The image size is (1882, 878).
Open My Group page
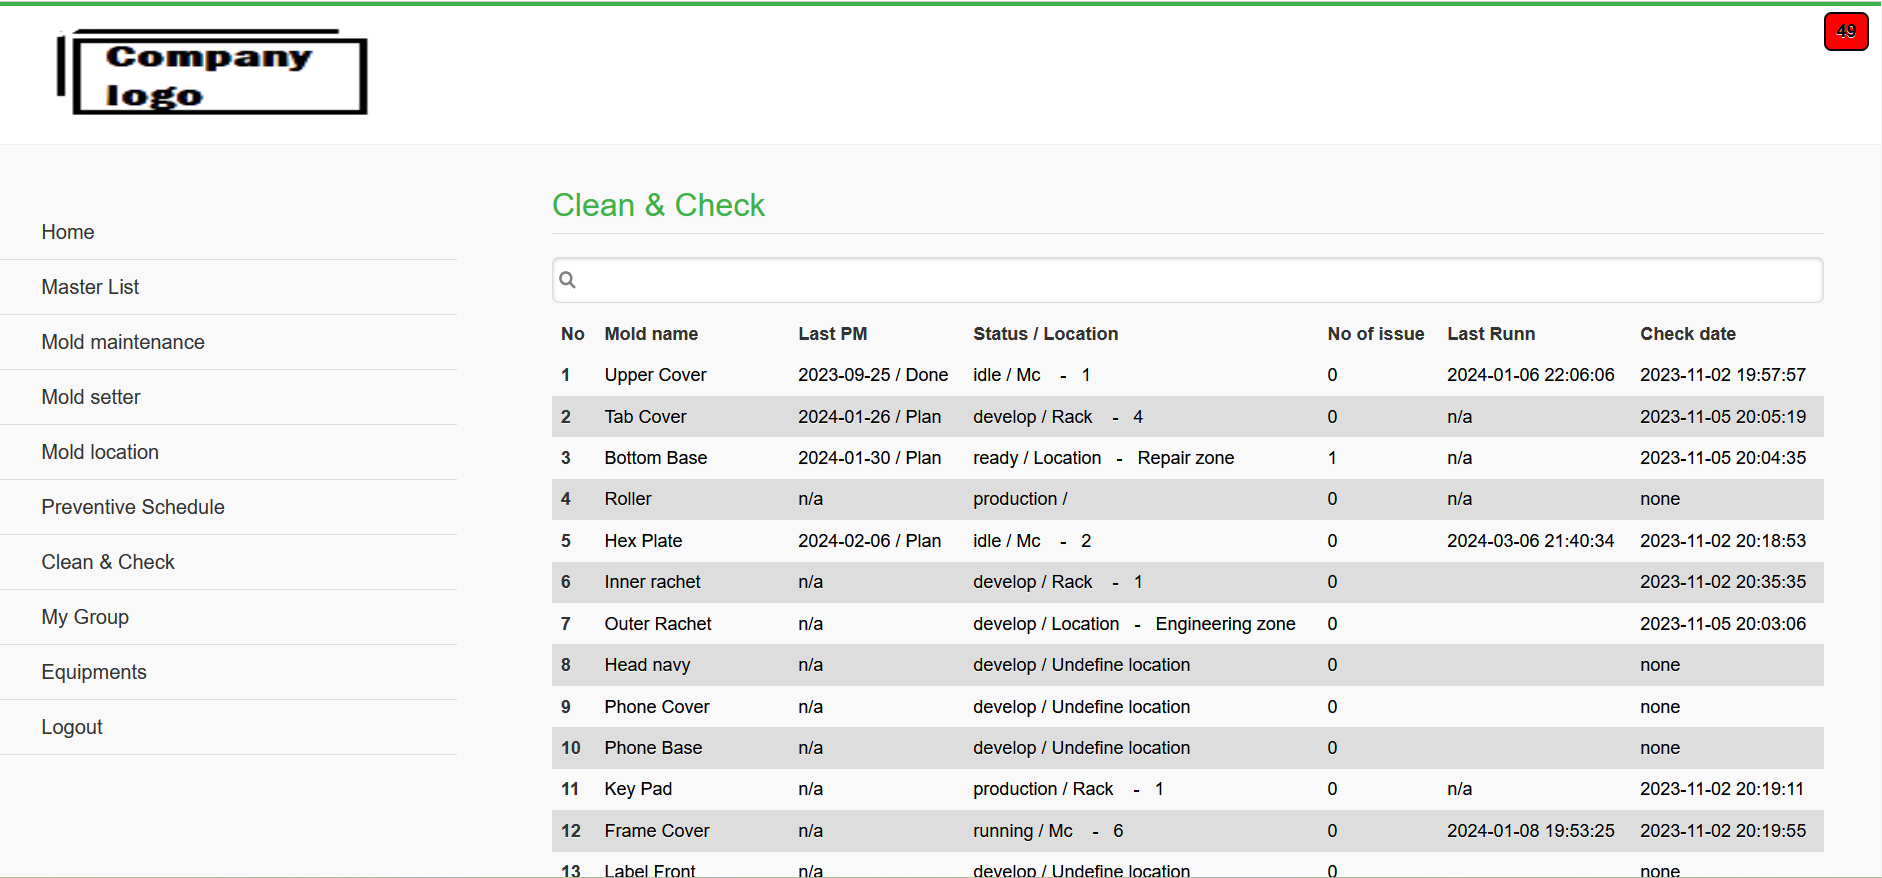[x=85, y=617]
